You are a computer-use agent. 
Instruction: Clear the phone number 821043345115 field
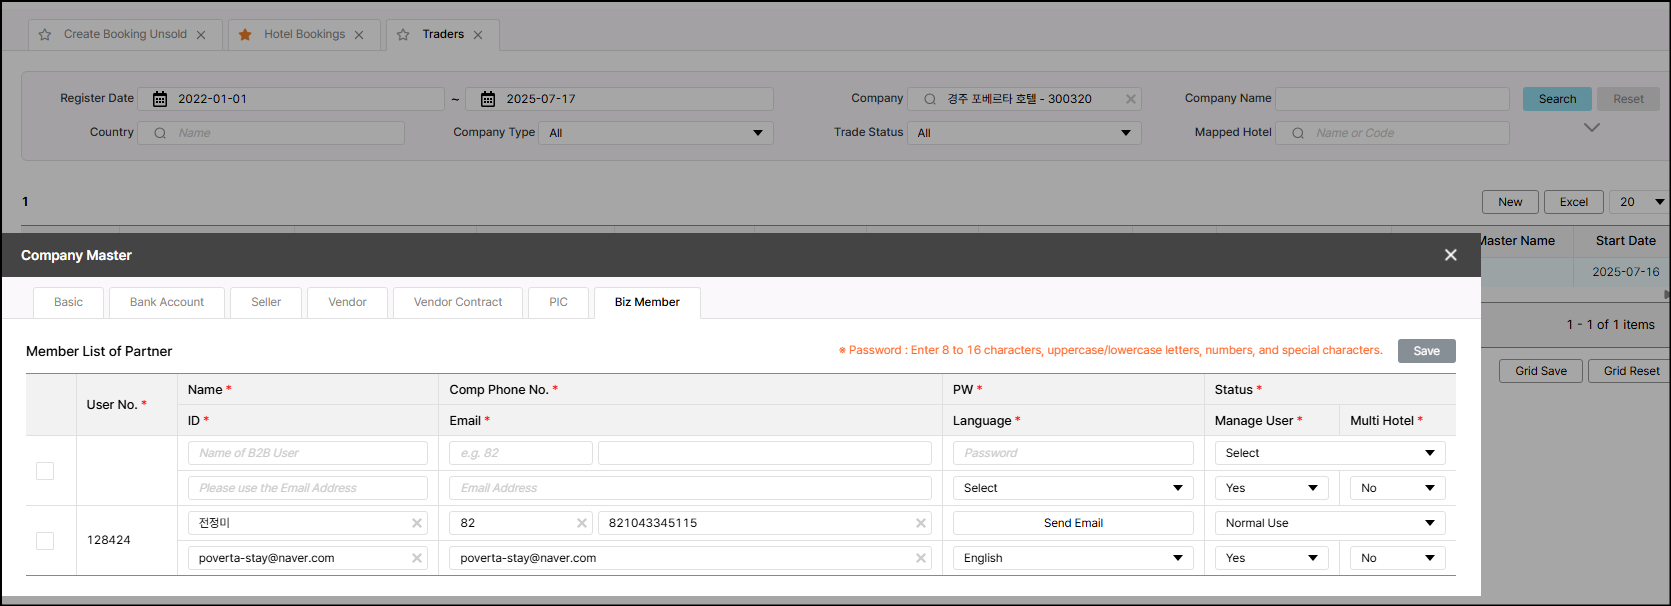[x=920, y=523]
